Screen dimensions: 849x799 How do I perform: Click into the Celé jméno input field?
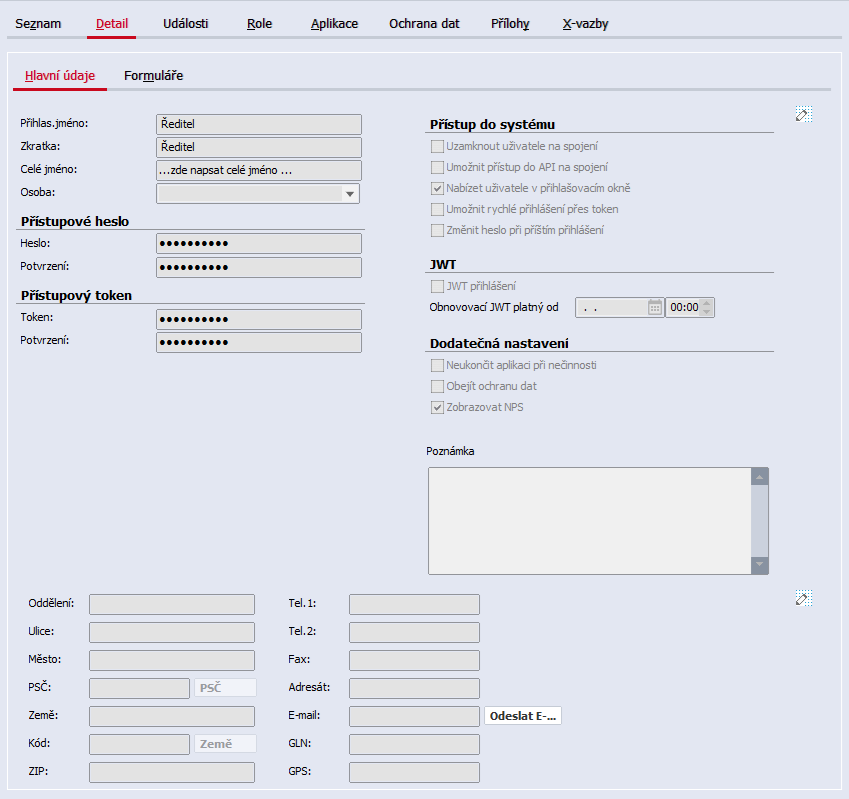point(259,171)
